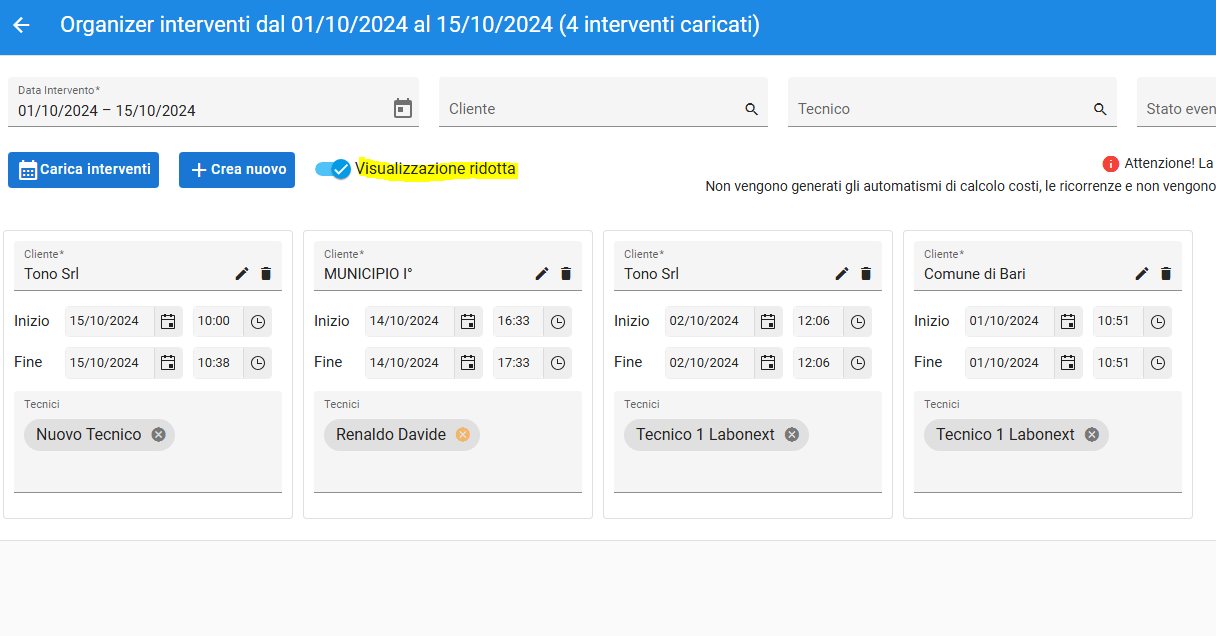Click the Organizer interventi header title
Image resolution: width=1216 pixels, height=636 pixels.
tap(410, 25)
